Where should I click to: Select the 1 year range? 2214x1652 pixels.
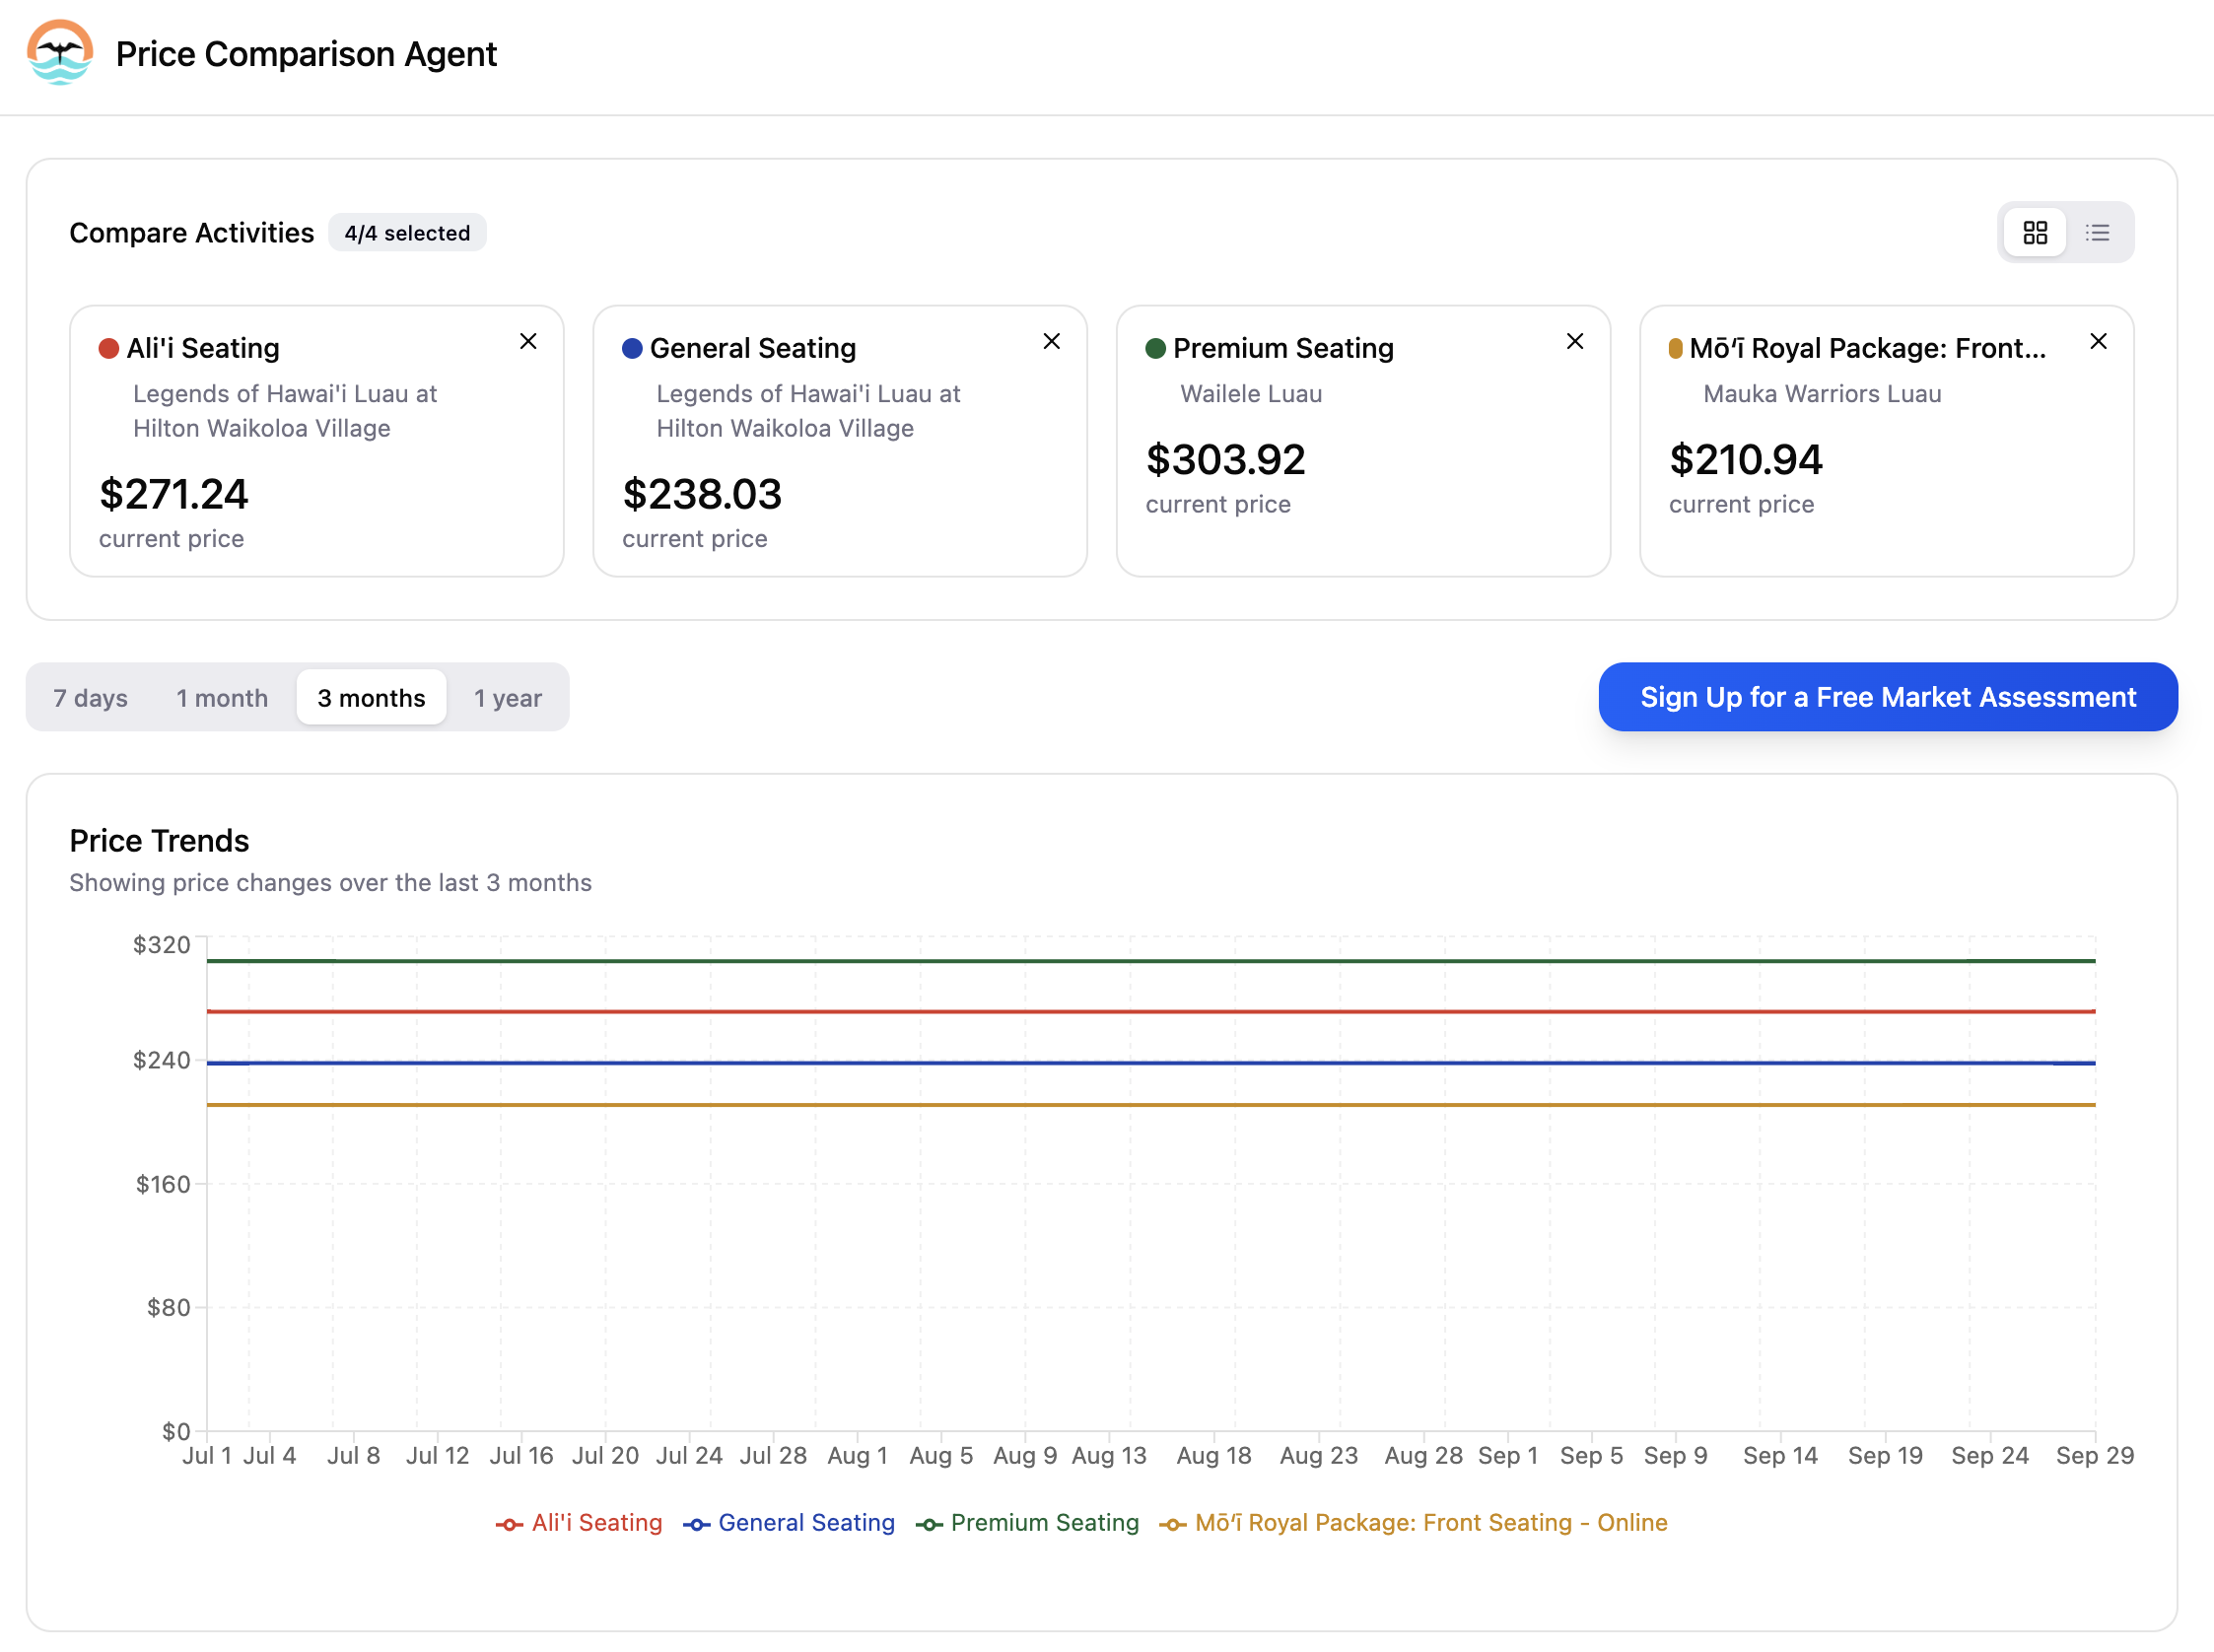tap(507, 698)
